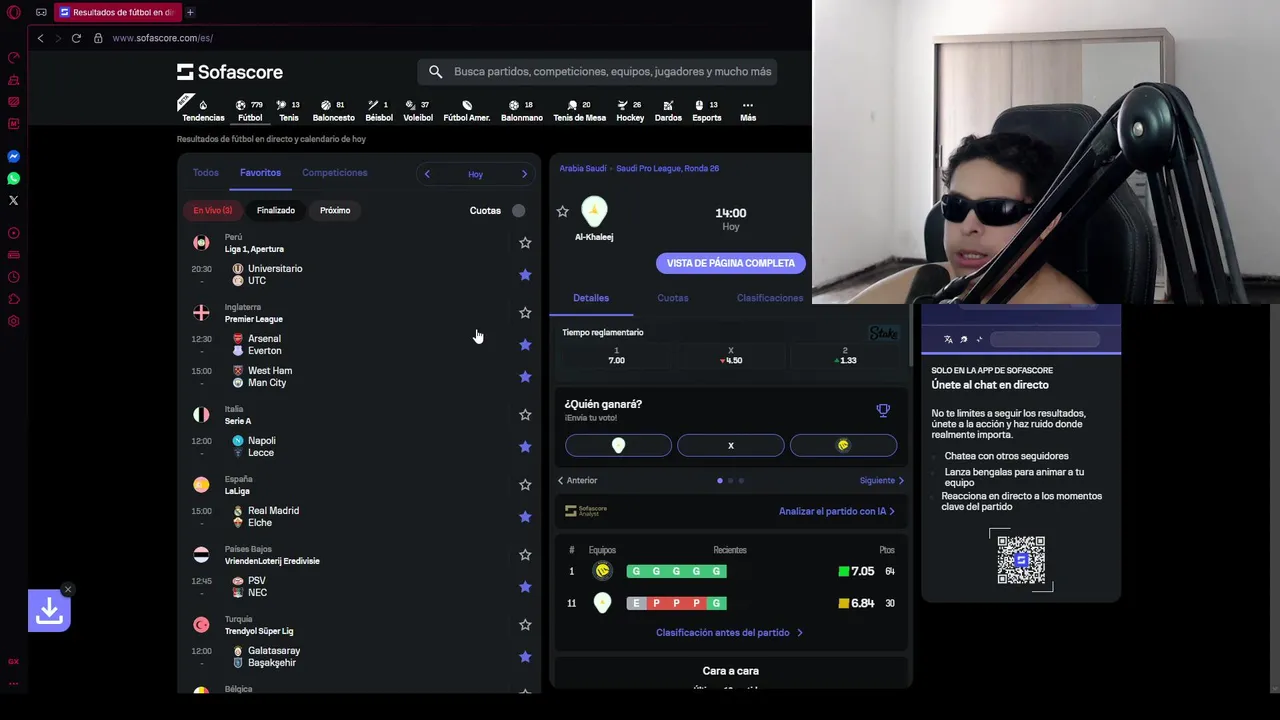The width and height of the screenshot is (1280, 720).
Task: Unfavorite the Real Madrid vs Elche match
Action: tap(525, 516)
